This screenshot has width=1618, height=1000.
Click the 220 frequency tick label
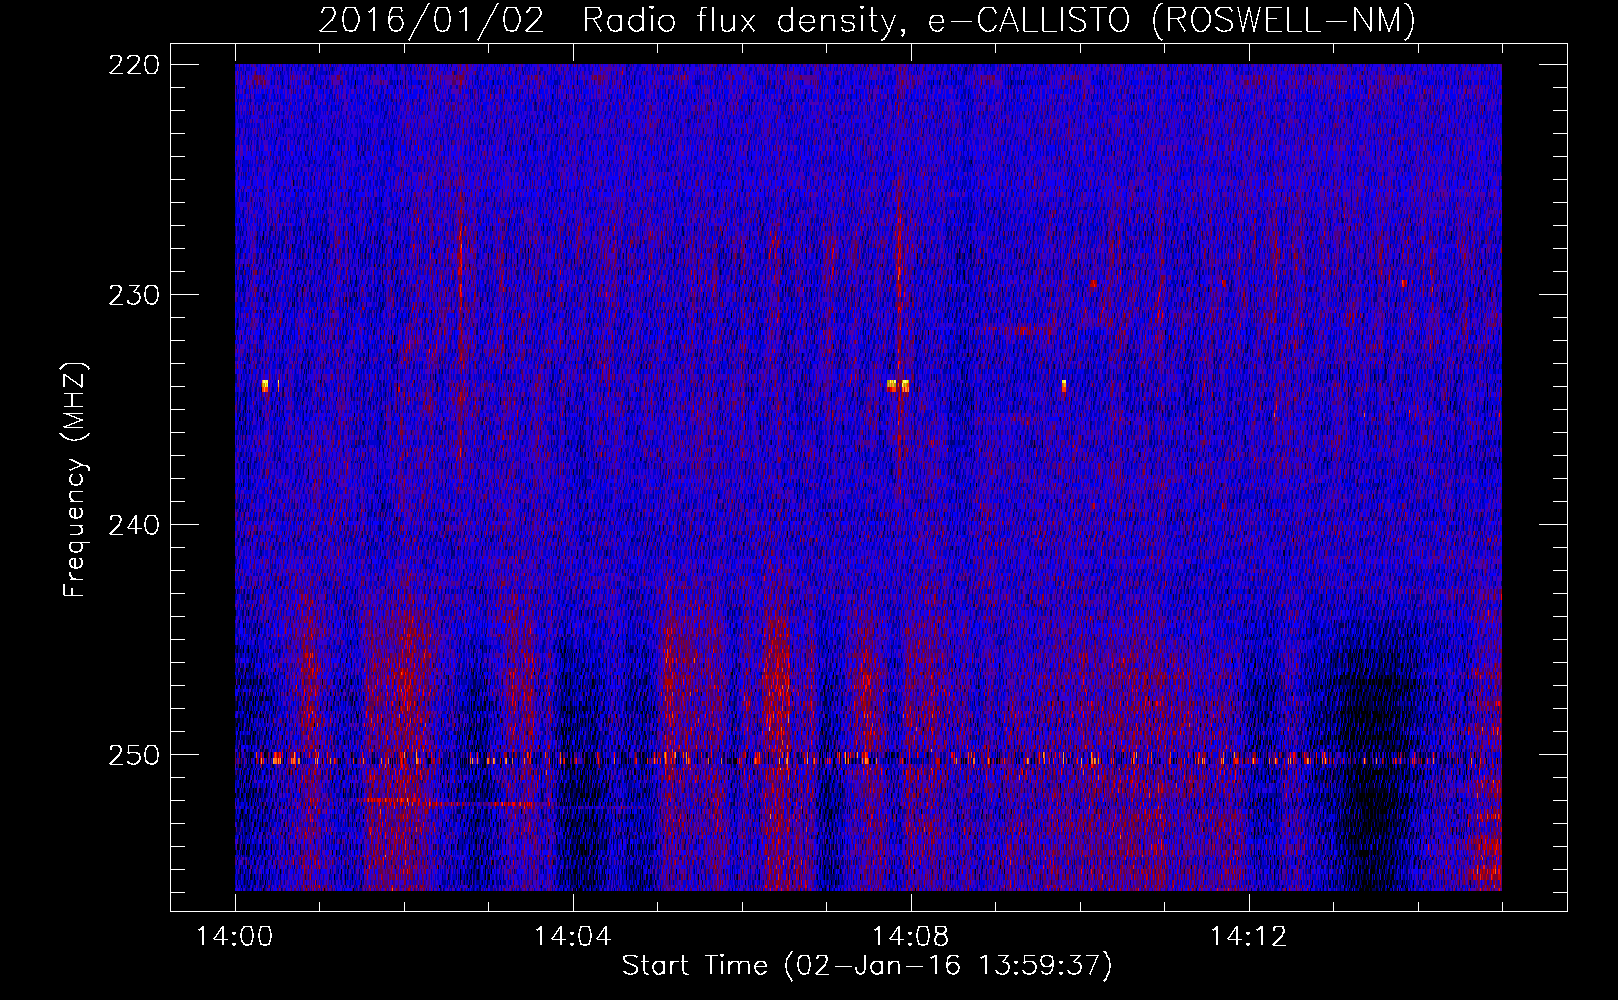(133, 64)
